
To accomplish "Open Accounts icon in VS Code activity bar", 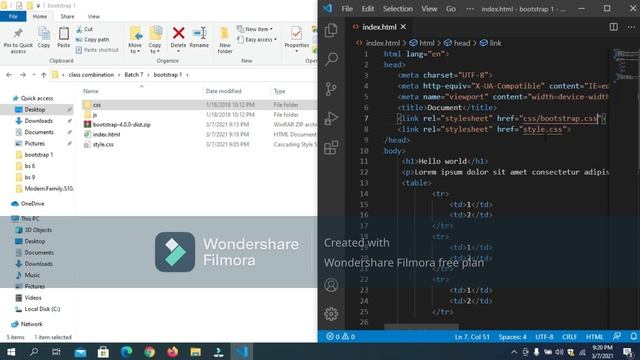I will tap(331, 285).
